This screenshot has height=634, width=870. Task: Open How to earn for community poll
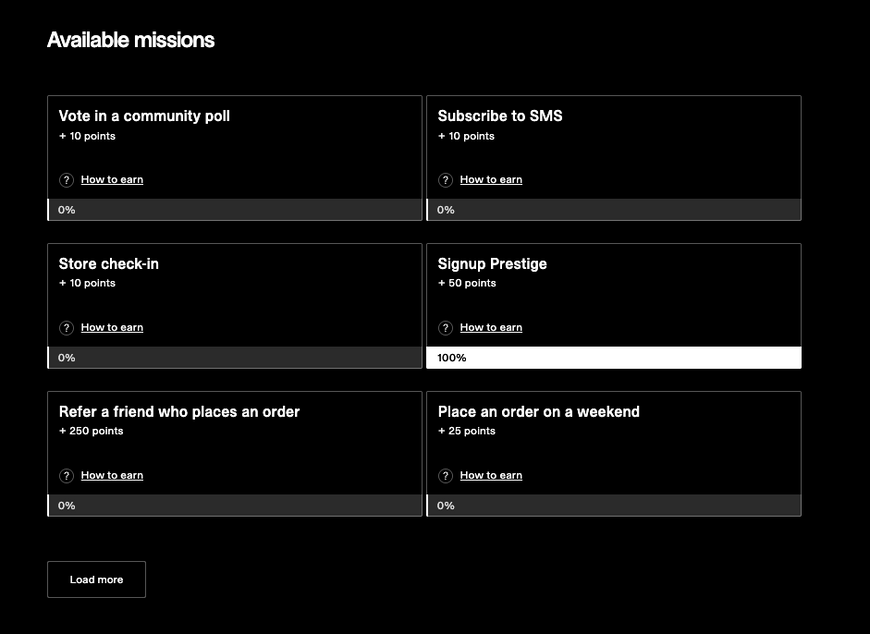coord(112,180)
